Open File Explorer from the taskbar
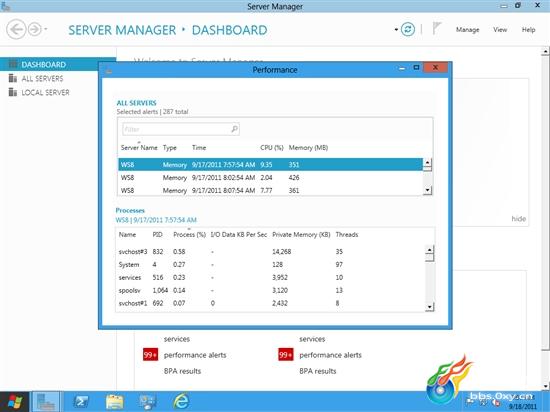Screen dimensions: 550x412 pos(114,402)
